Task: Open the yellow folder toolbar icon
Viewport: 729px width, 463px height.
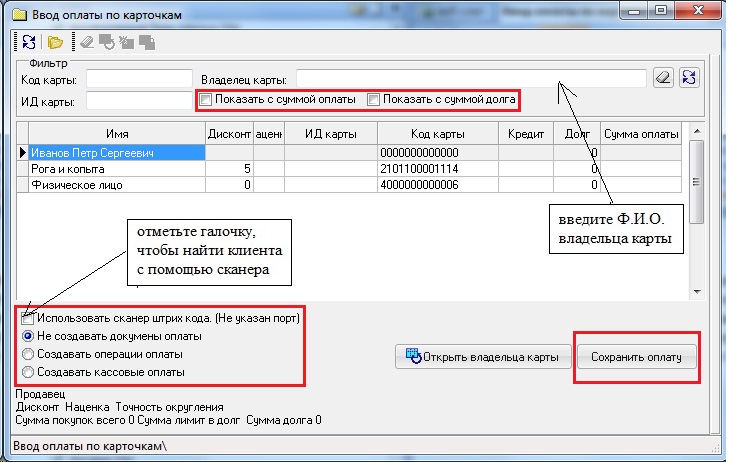Action: pos(55,43)
